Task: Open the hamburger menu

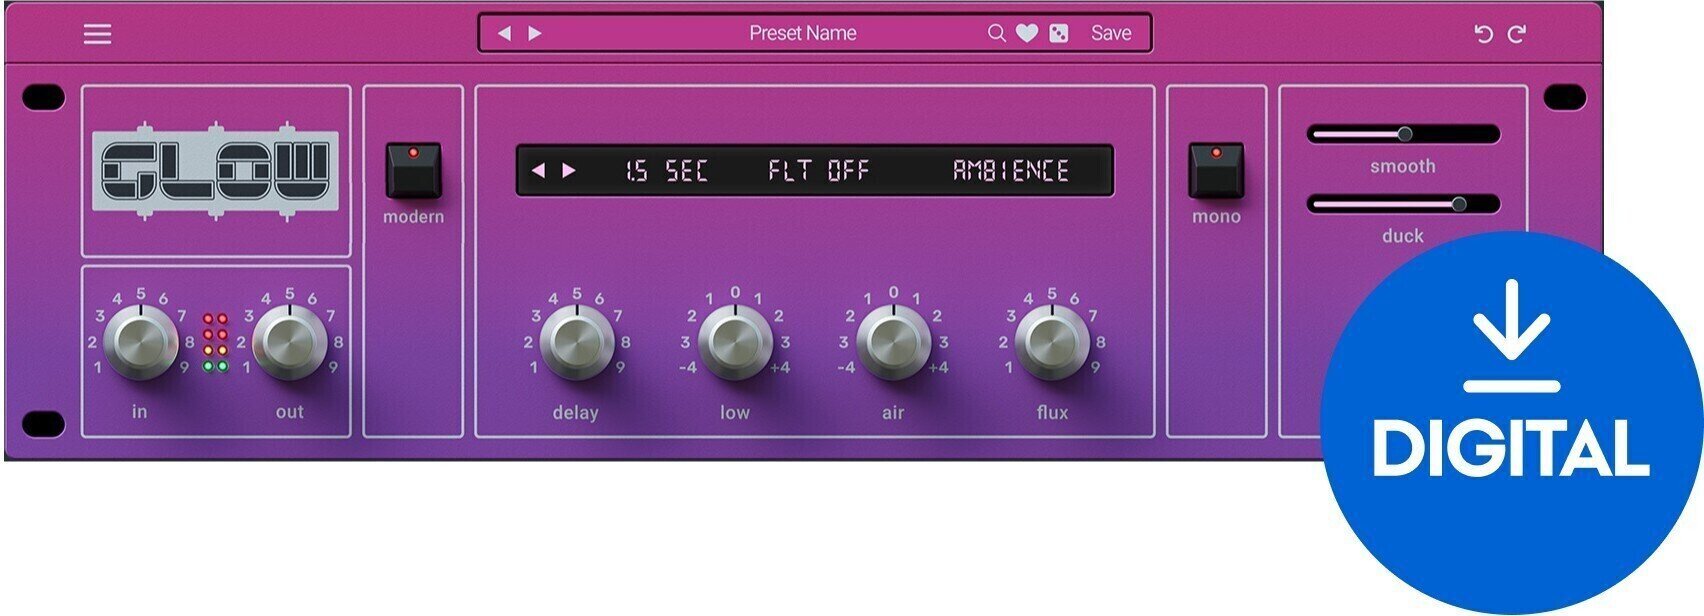Action: (97, 34)
